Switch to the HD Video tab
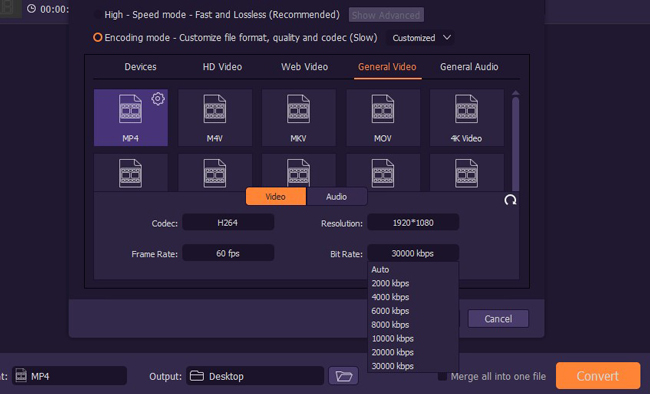Screen dimensions: 650x394 coord(222,67)
